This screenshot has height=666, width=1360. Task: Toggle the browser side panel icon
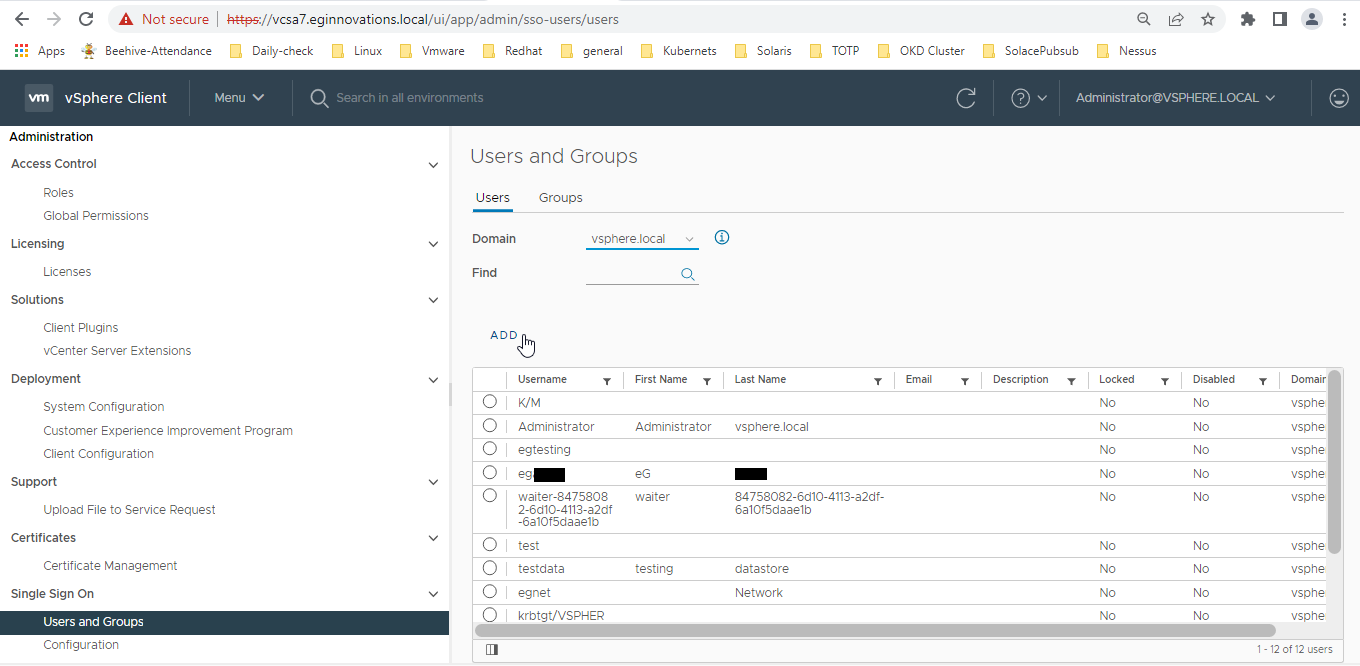[x=1279, y=19]
